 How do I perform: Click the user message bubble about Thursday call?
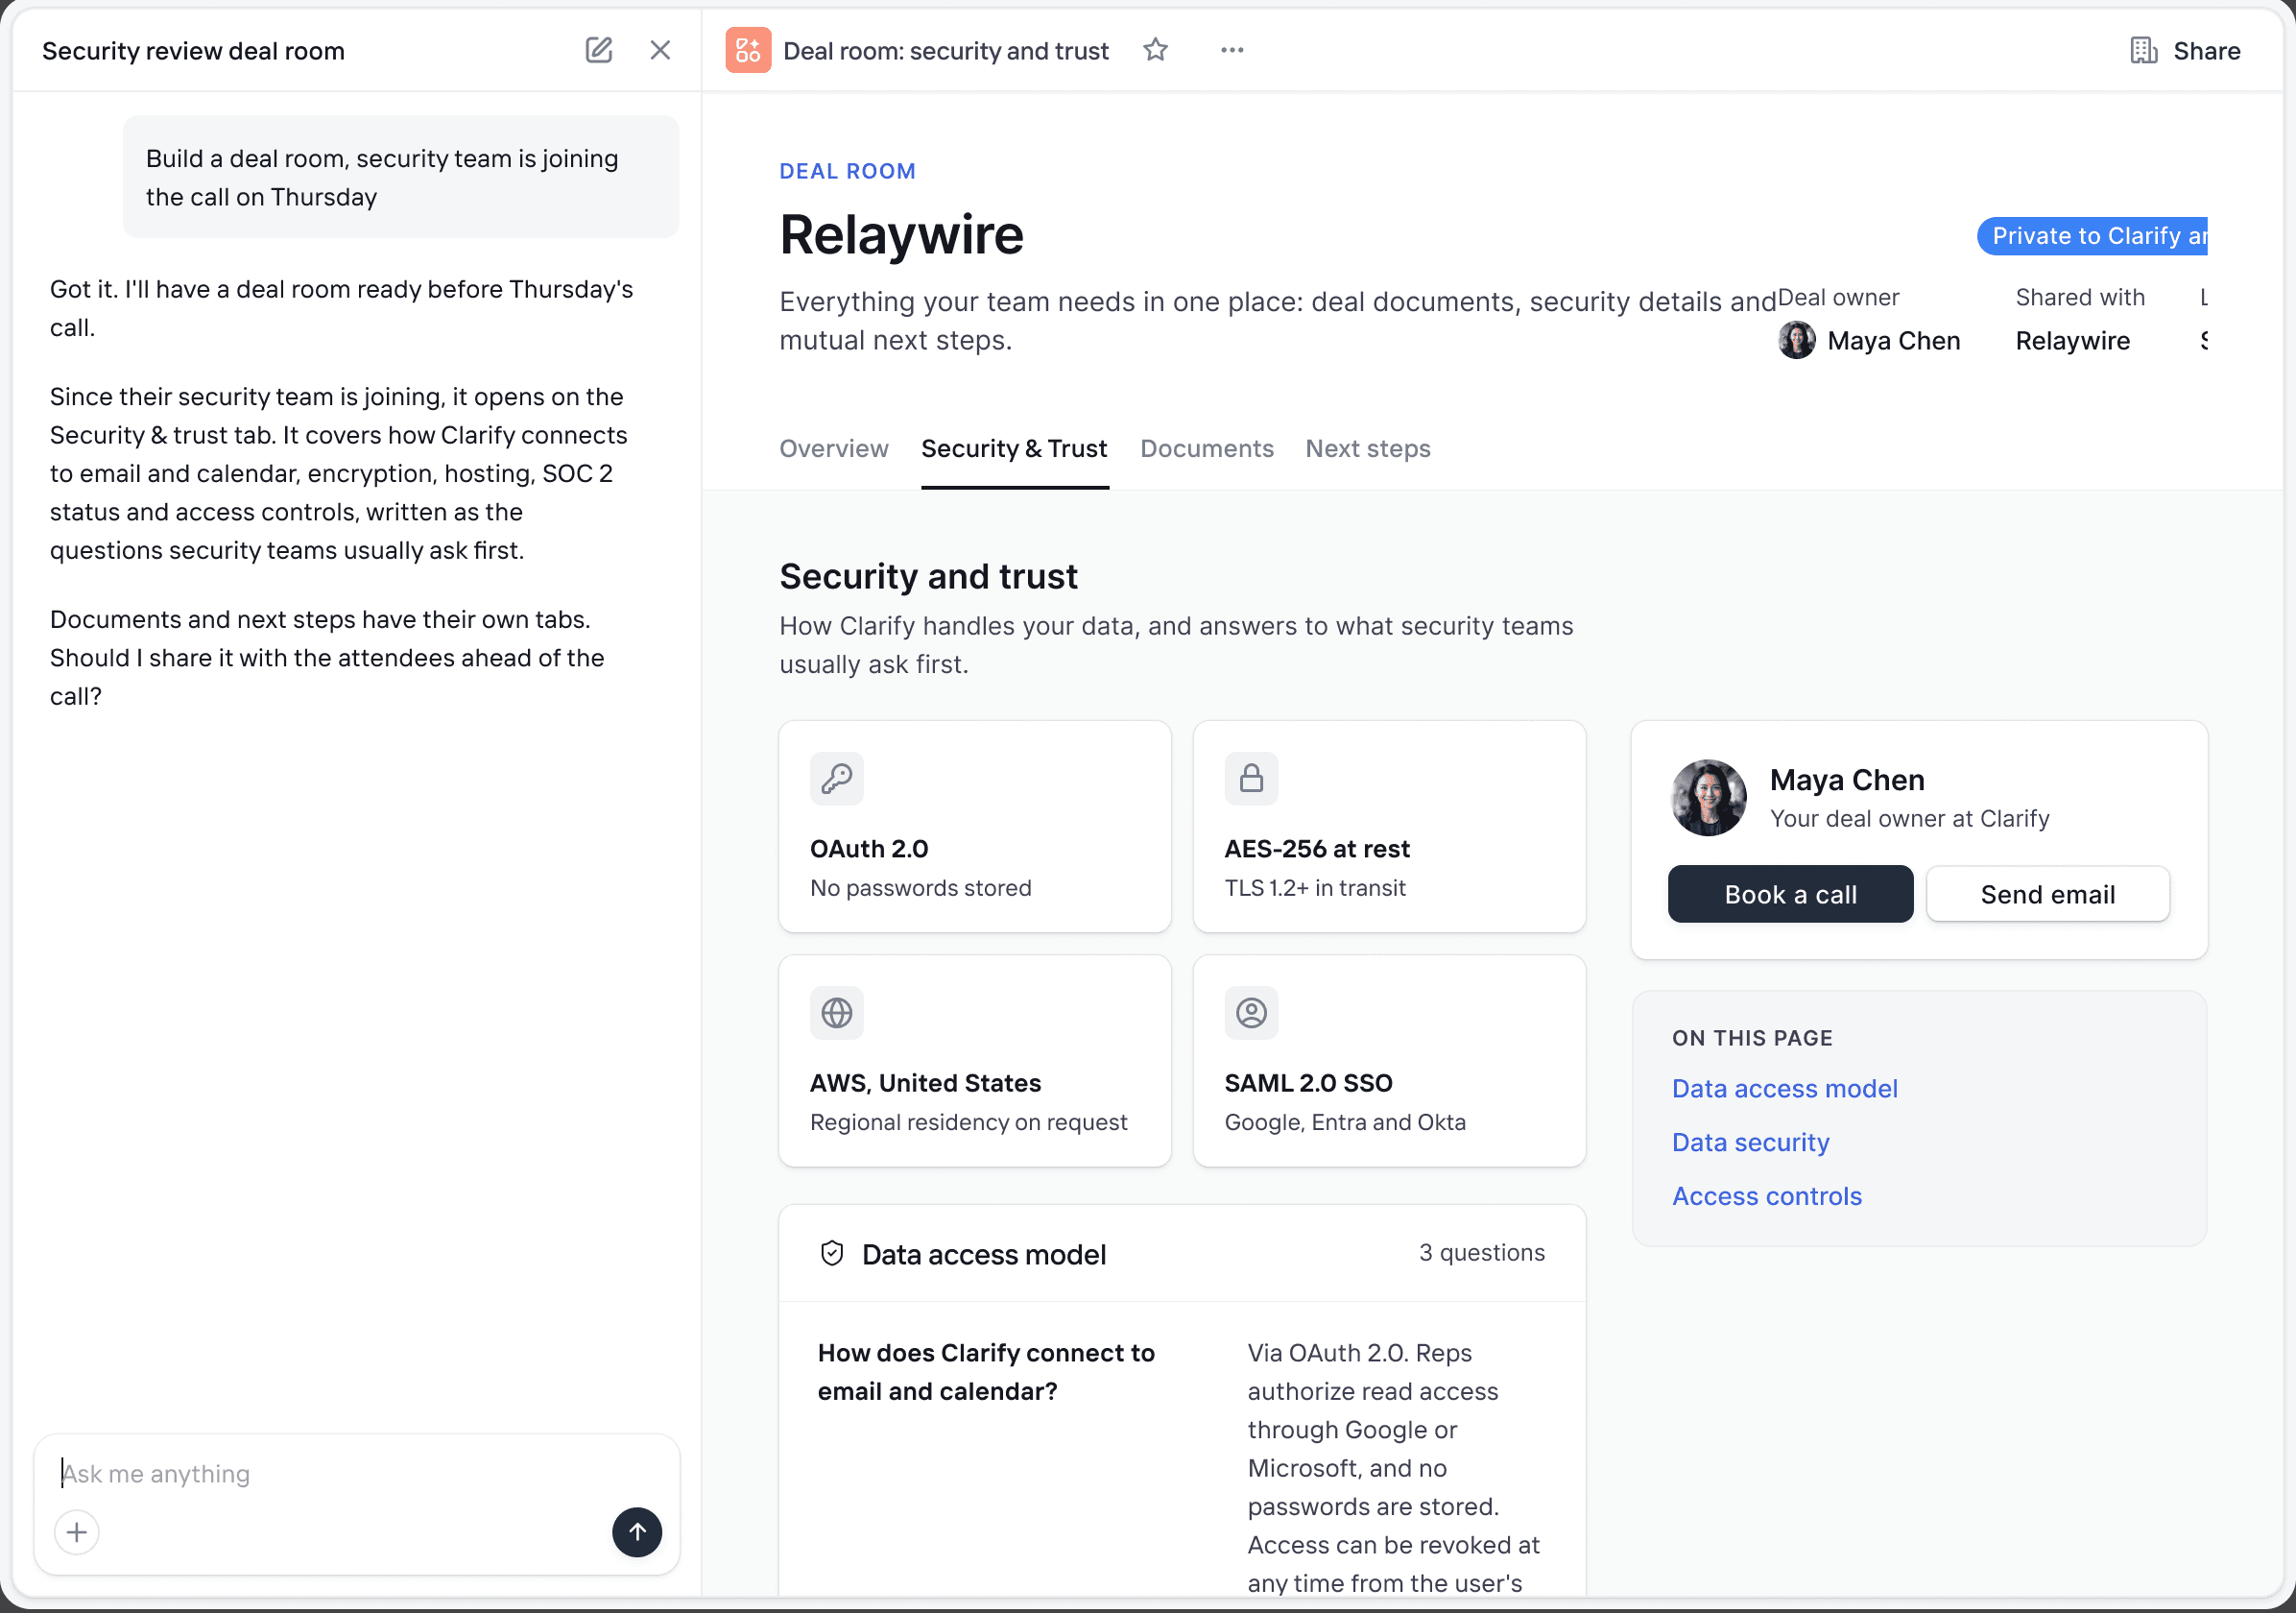pyautogui.click(x=401, y=177)
